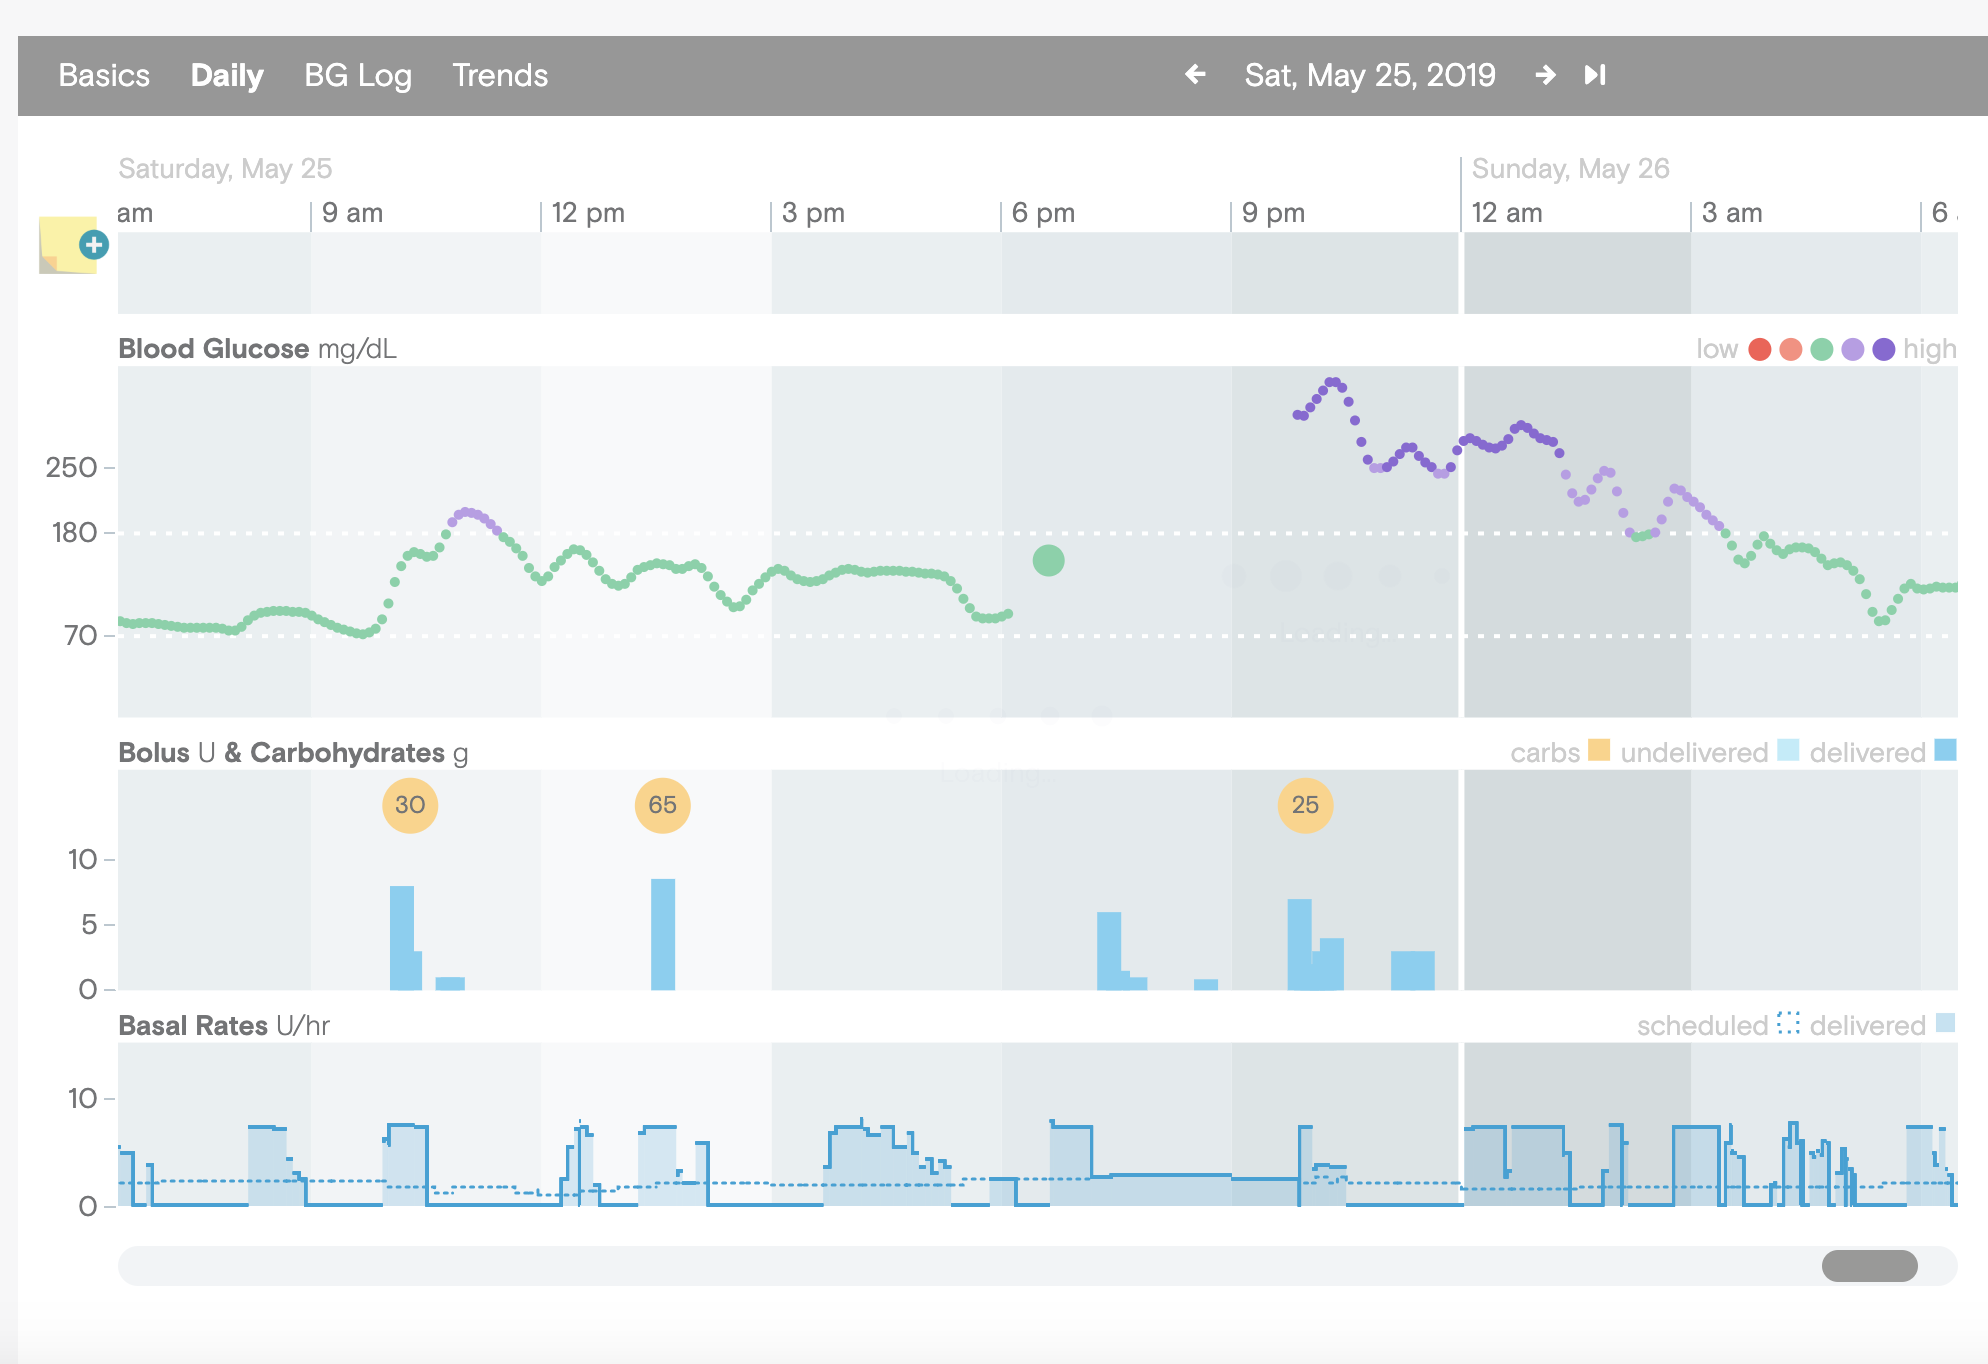
Task: Click the date Sat, May 25, 2019
Action: point(1369,75)
